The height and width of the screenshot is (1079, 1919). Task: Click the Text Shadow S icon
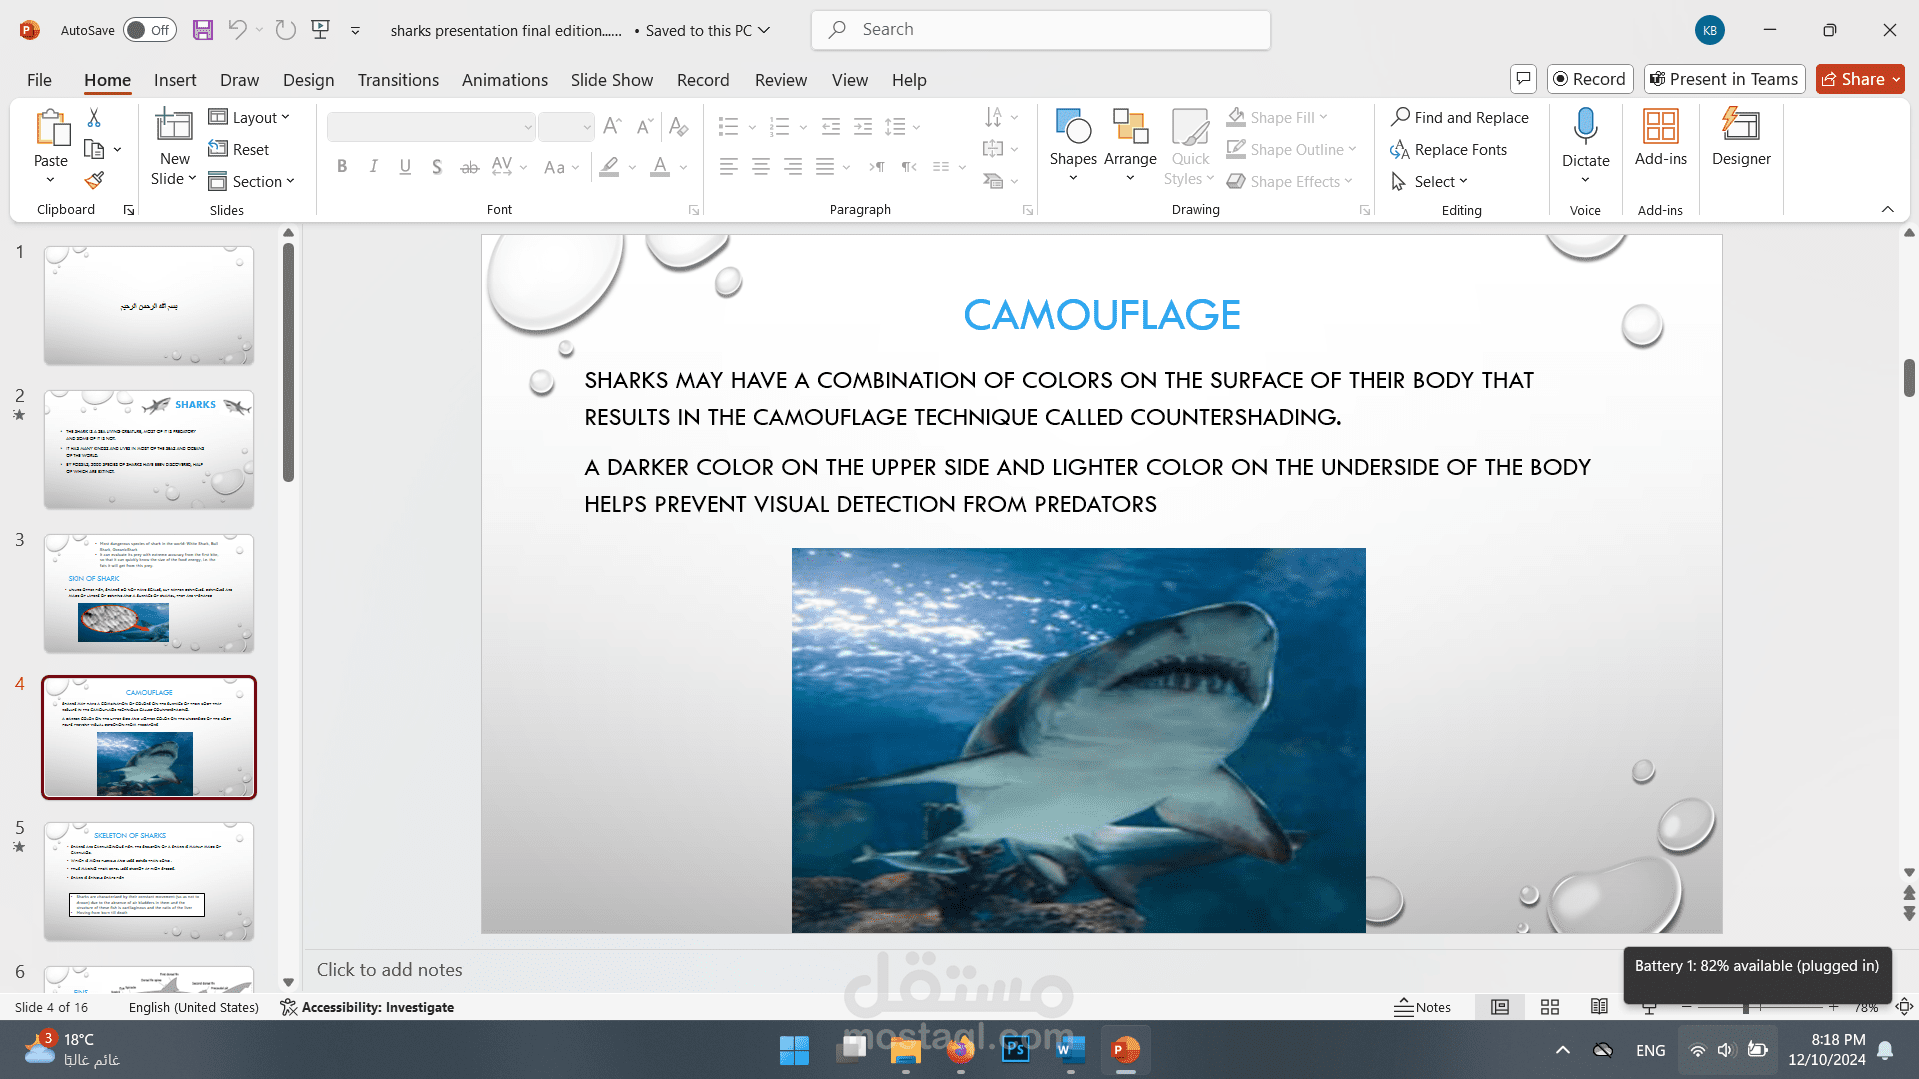point(437,167)
